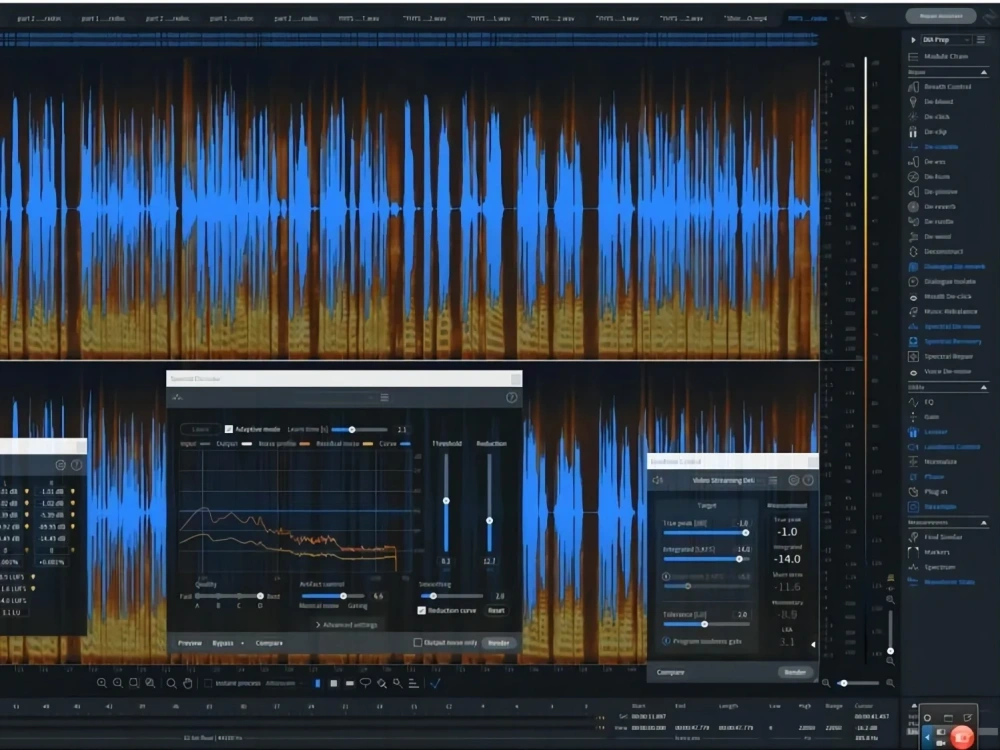
Task: Open help in Spectral De-noise window
Action: pos(511,397)
